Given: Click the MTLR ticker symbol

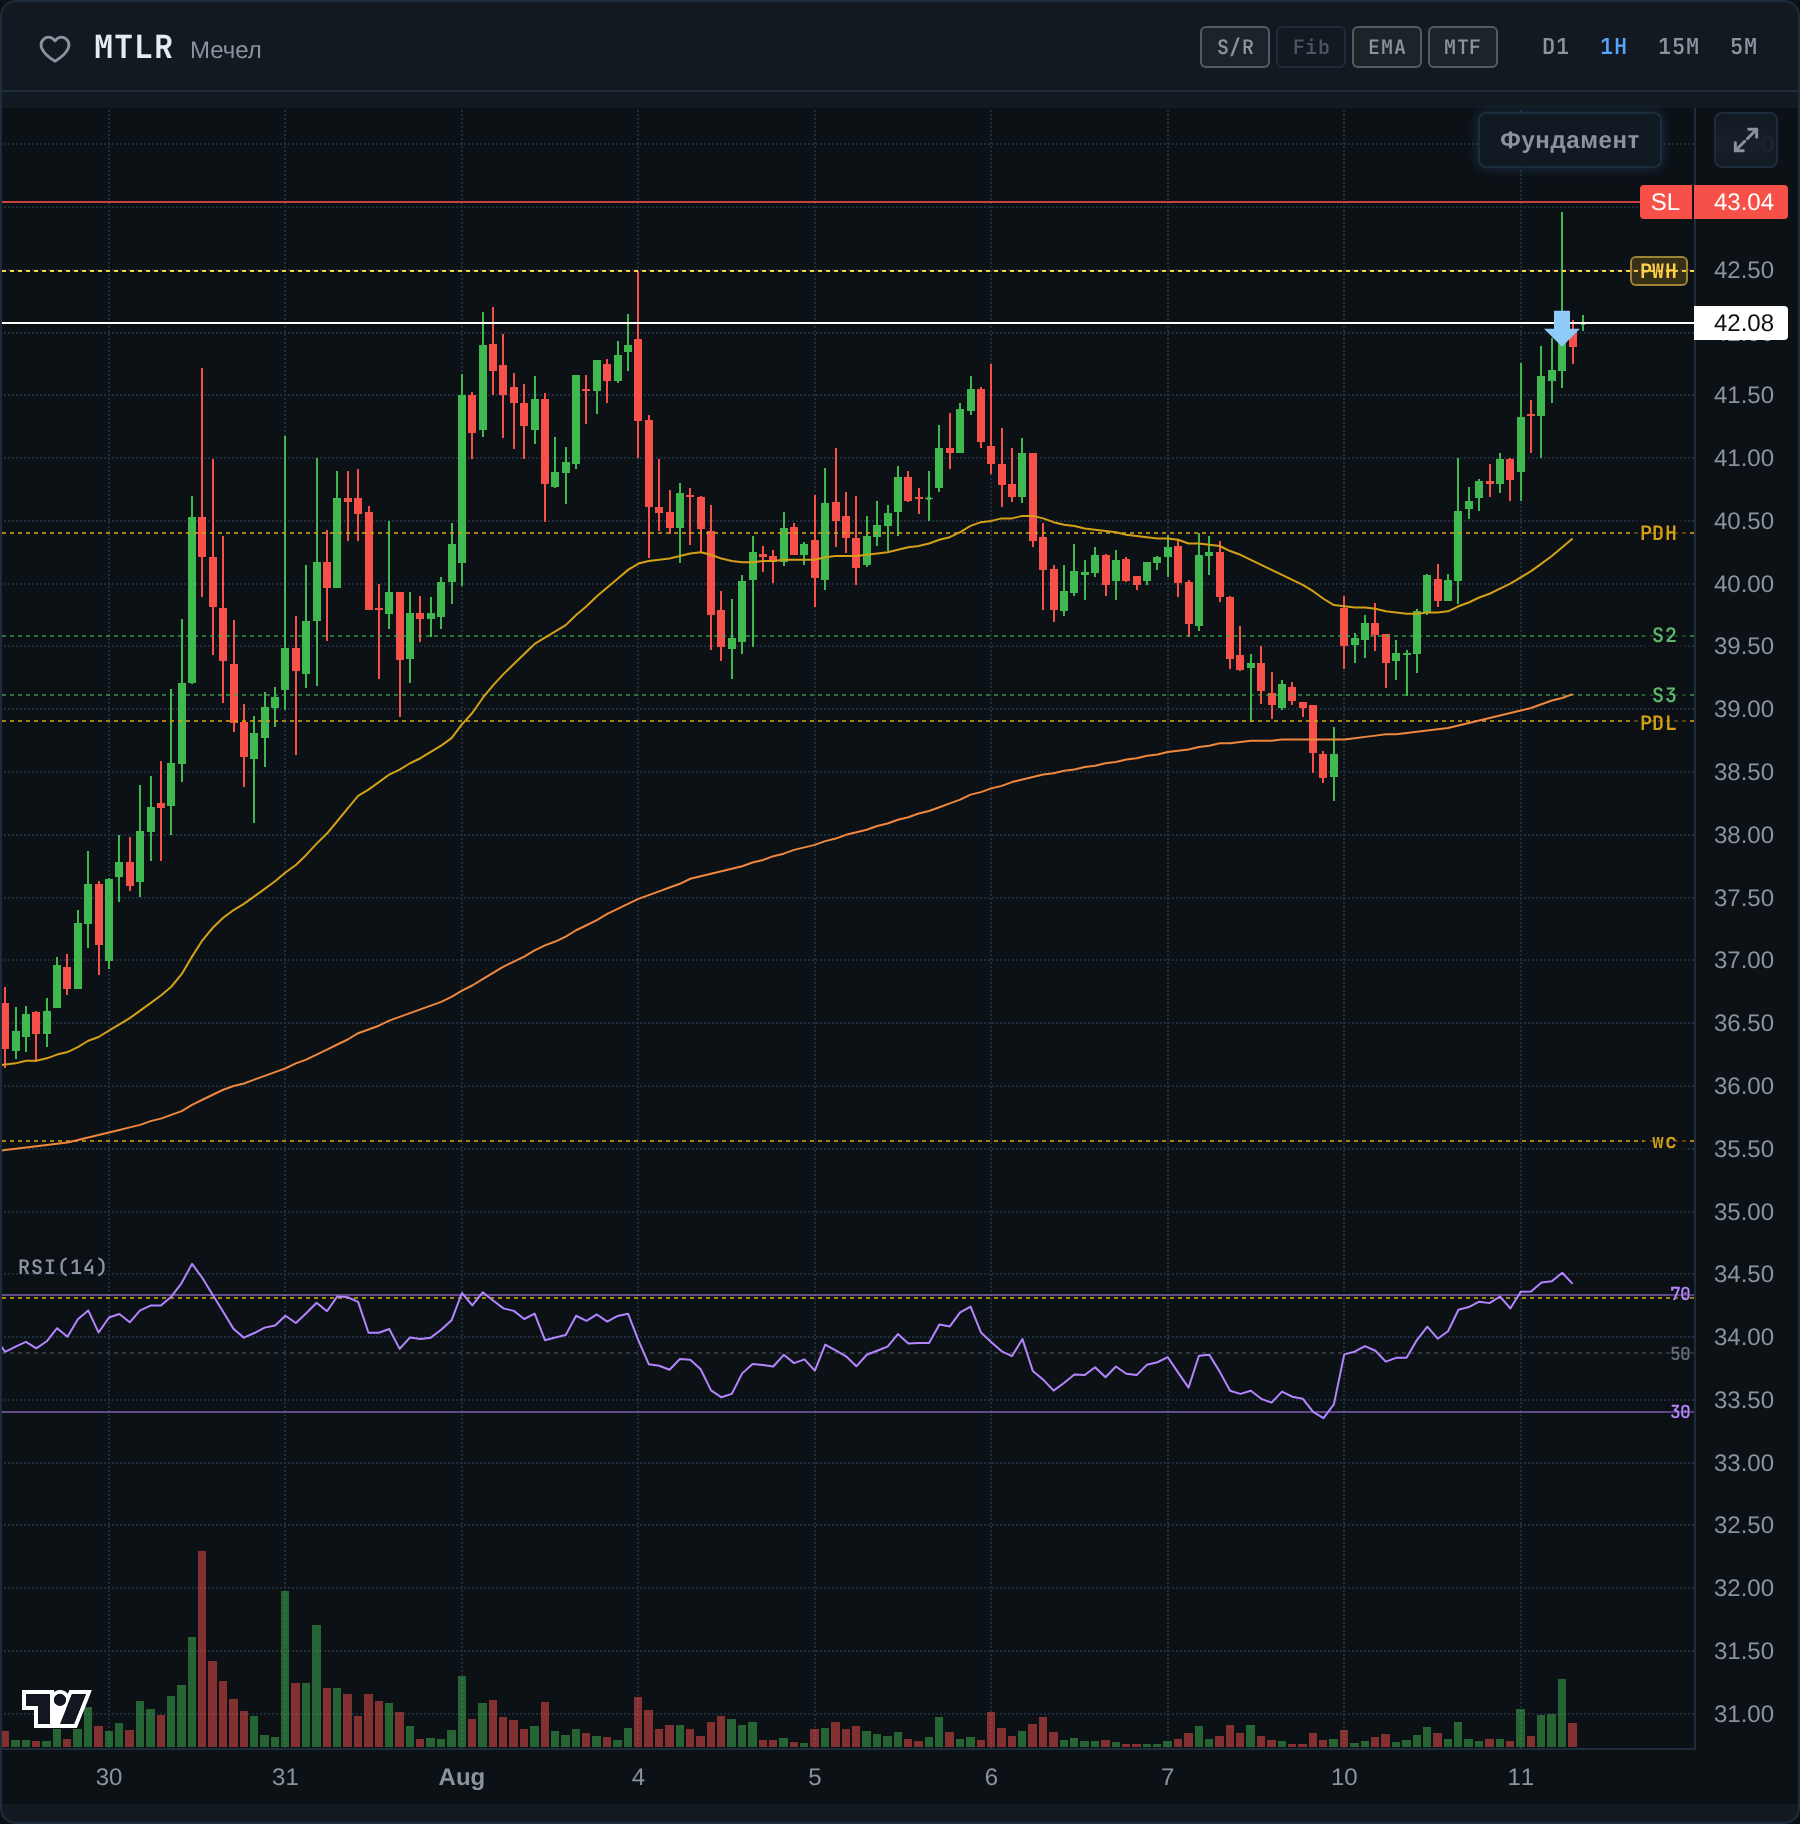Looking at the screenshot, I should 134,47.
